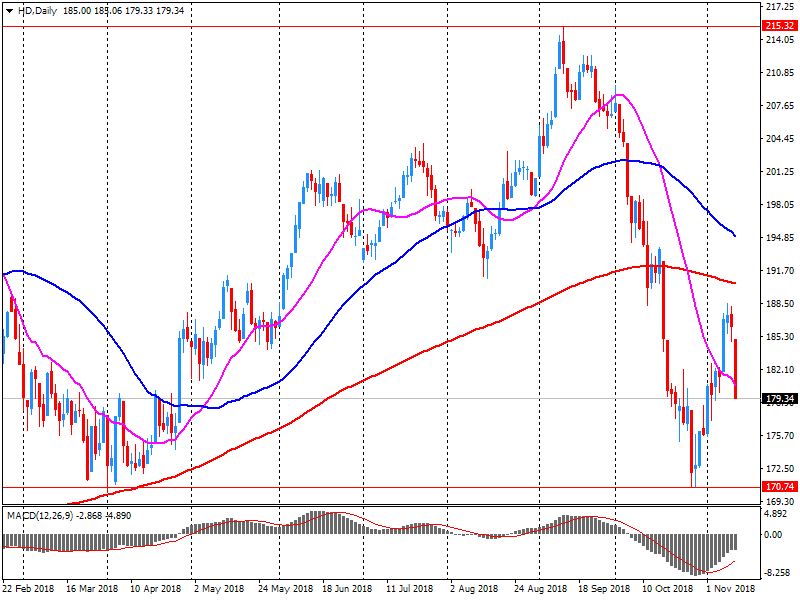800x600 pixels.
Task: Select the 217.25 price scale value
Action: tap(780, 7)
